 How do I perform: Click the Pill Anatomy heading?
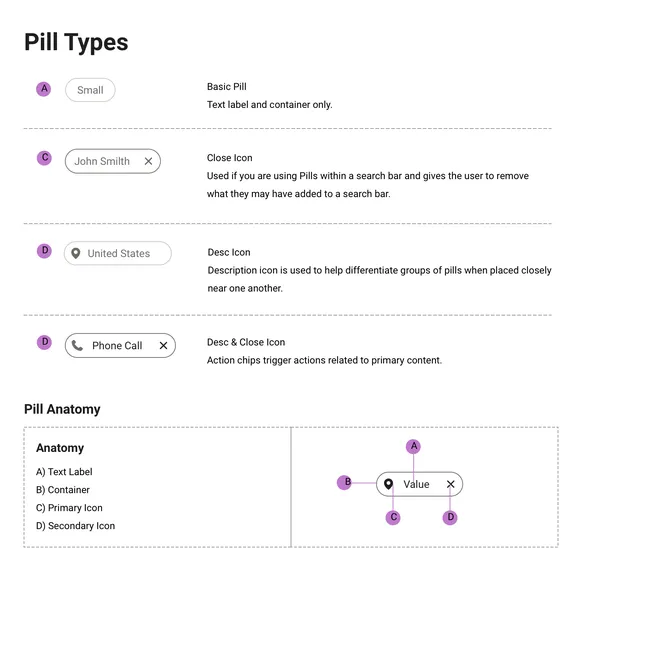62,409
